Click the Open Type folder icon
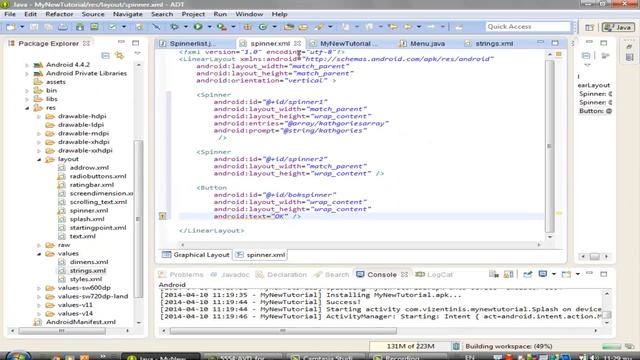Image resolution: width=640 pixels, height=360 pixels. pyautogui.click(x=289, y=27)
